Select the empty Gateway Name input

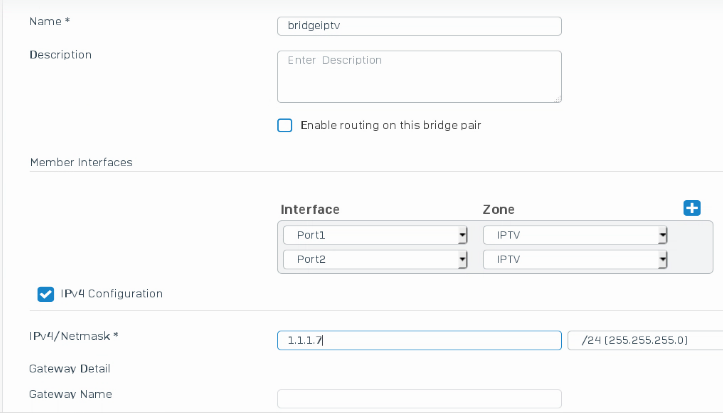(419, 399)
